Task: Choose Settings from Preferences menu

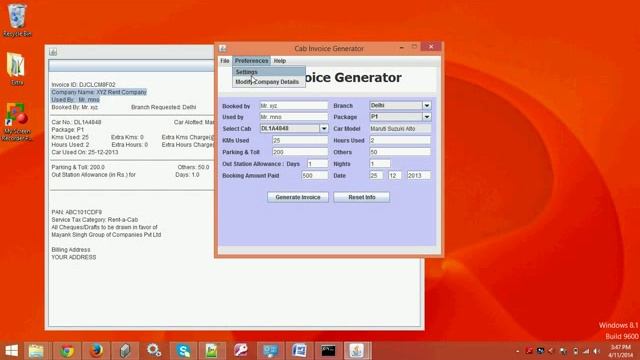Action: pyautogui.click(x=269, y=72)
